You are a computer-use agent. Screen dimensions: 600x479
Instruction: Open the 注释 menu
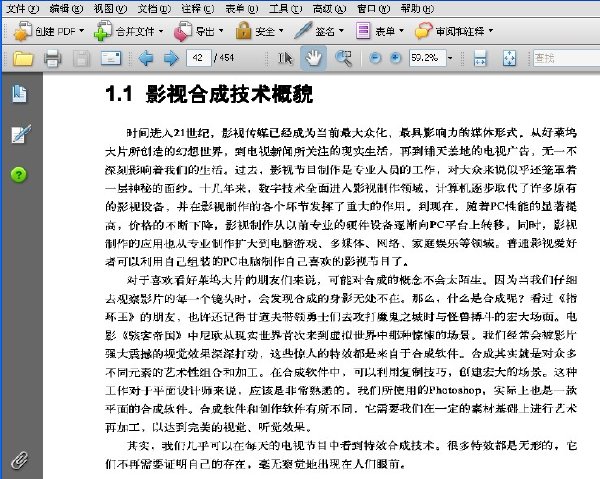(198, 8)
